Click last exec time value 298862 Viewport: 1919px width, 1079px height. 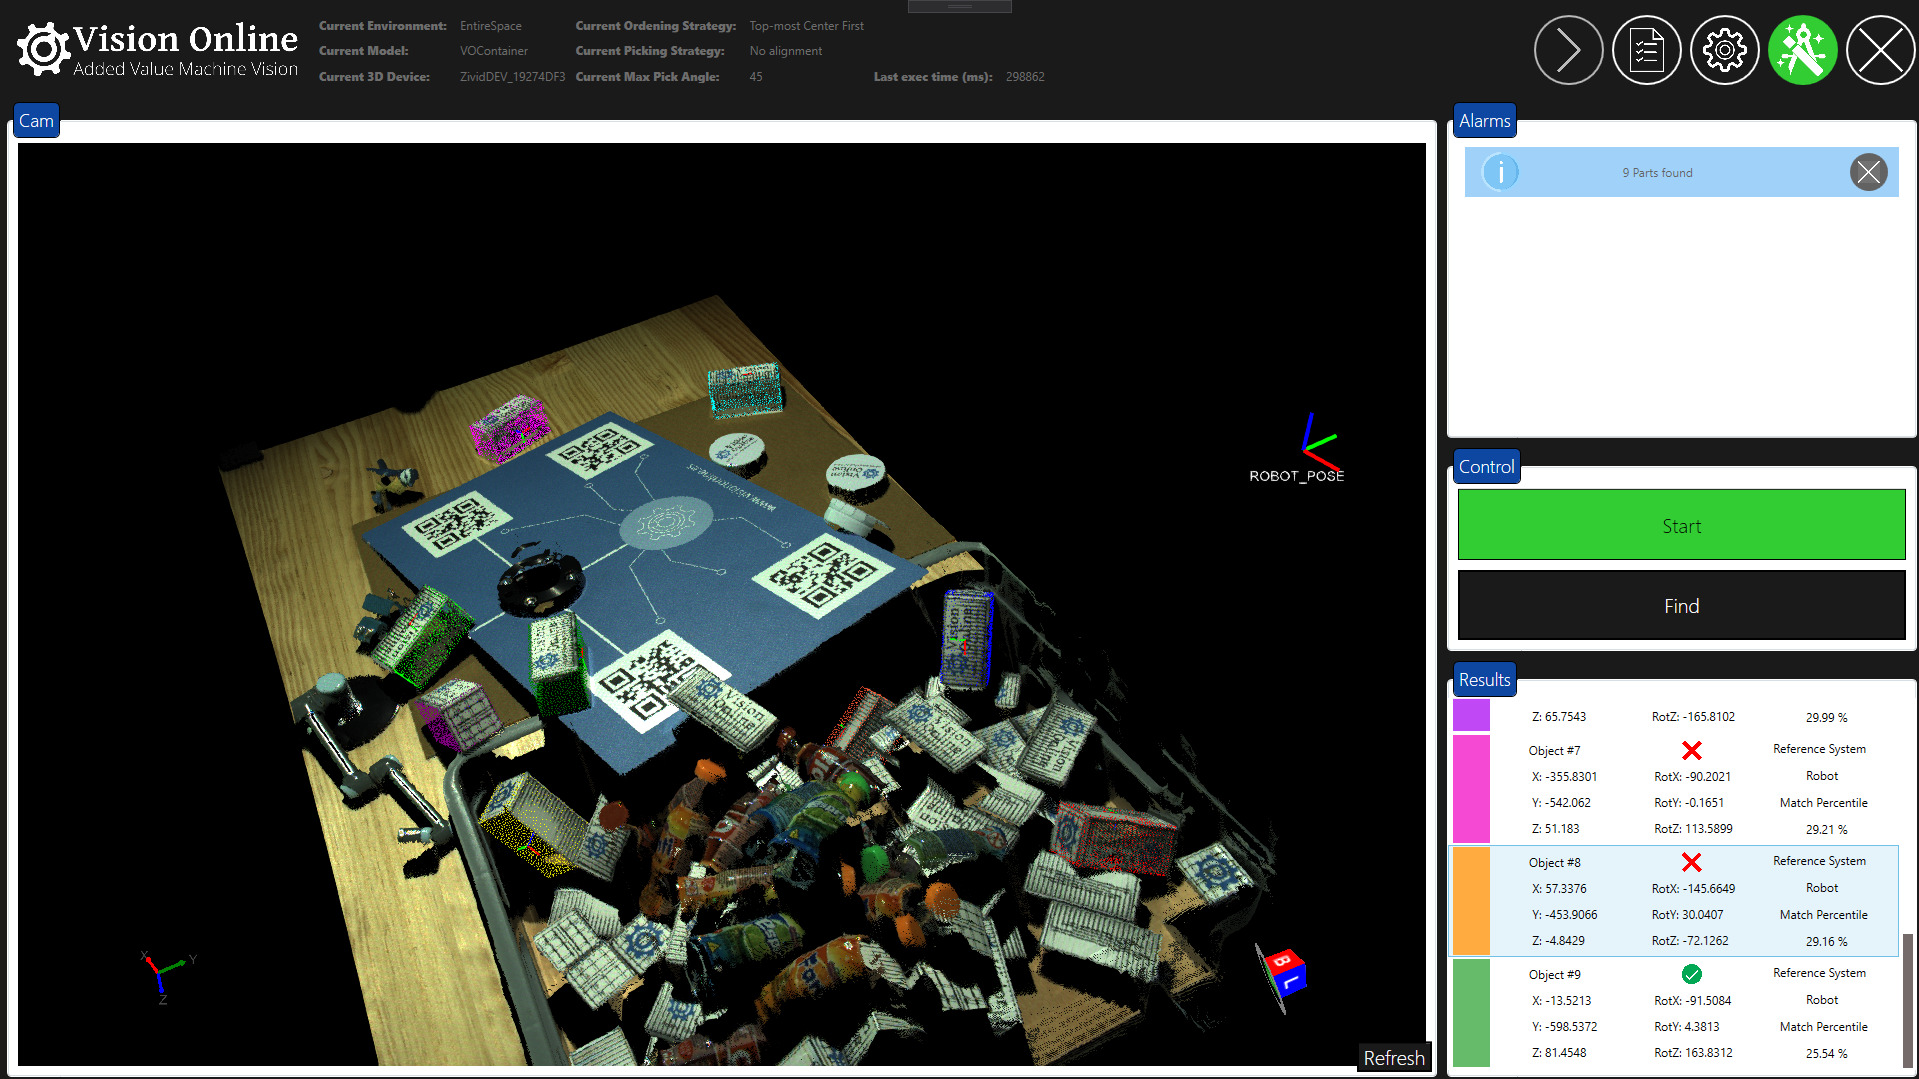pos(1025,77)
